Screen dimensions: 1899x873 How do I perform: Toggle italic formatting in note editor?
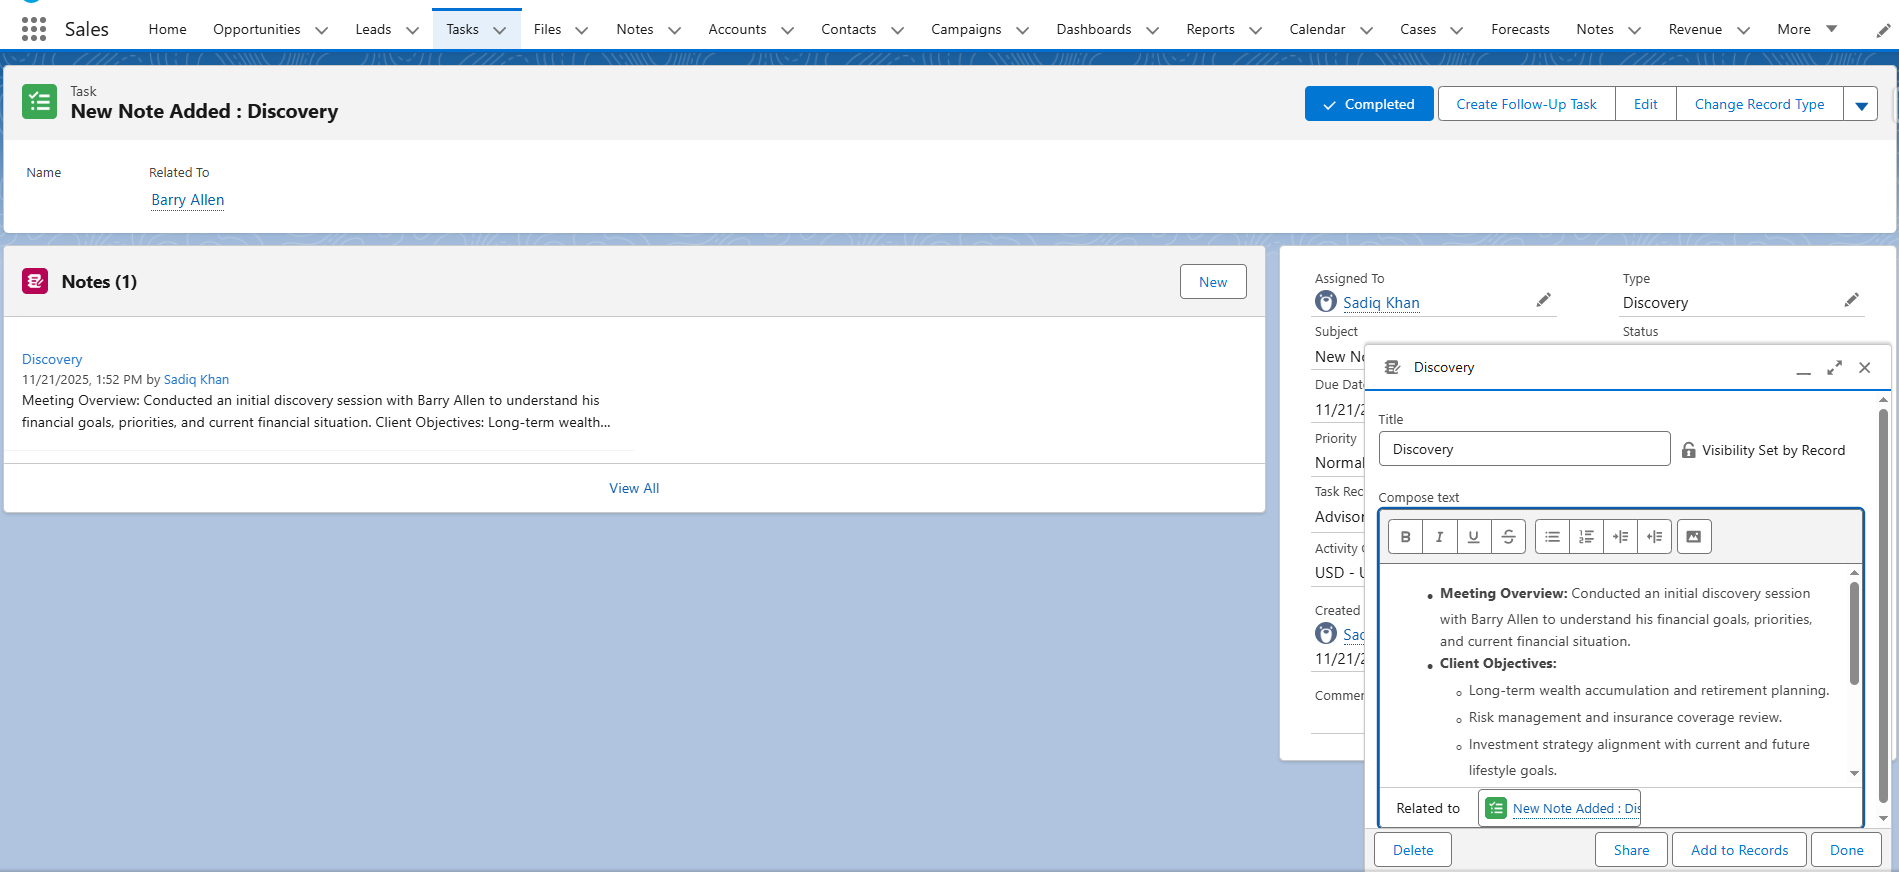[1439, 537]
